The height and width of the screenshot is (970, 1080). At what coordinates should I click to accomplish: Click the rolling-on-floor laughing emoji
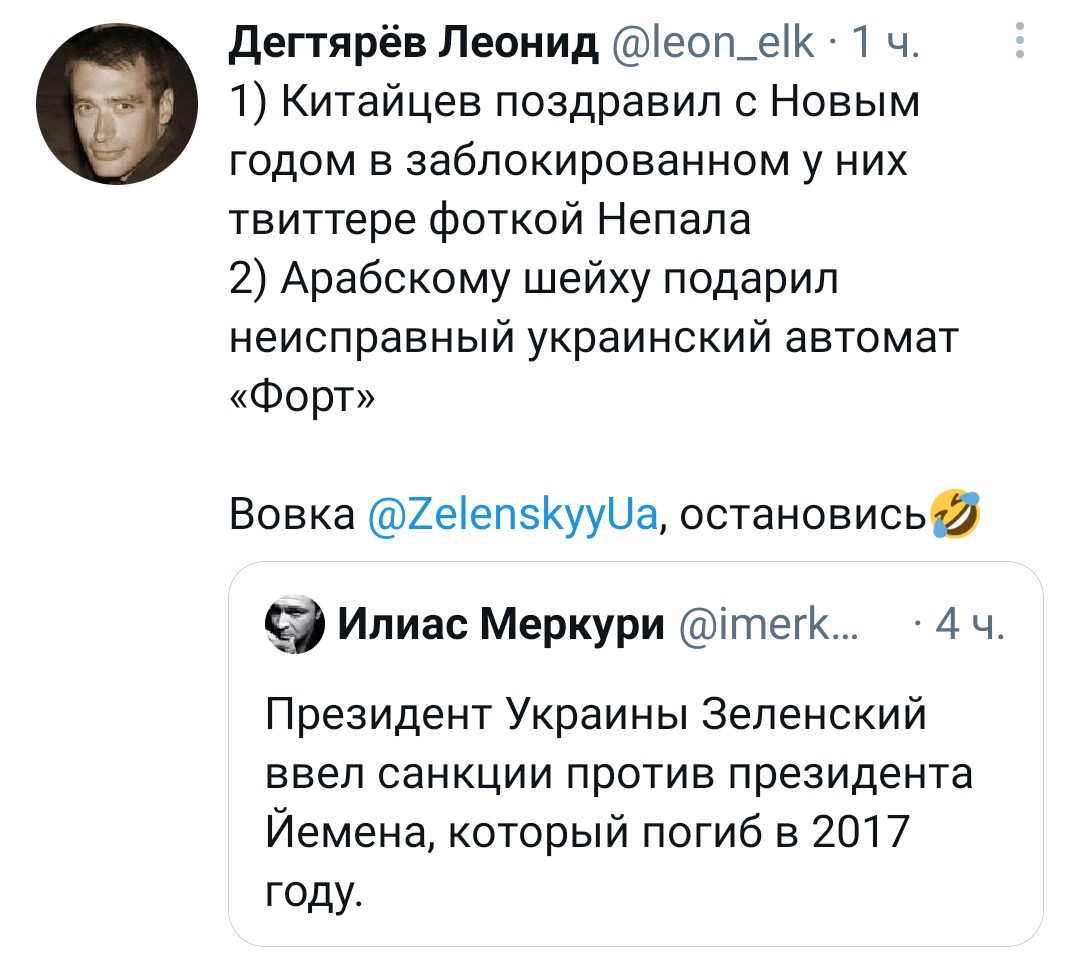[x=955, y=514]
